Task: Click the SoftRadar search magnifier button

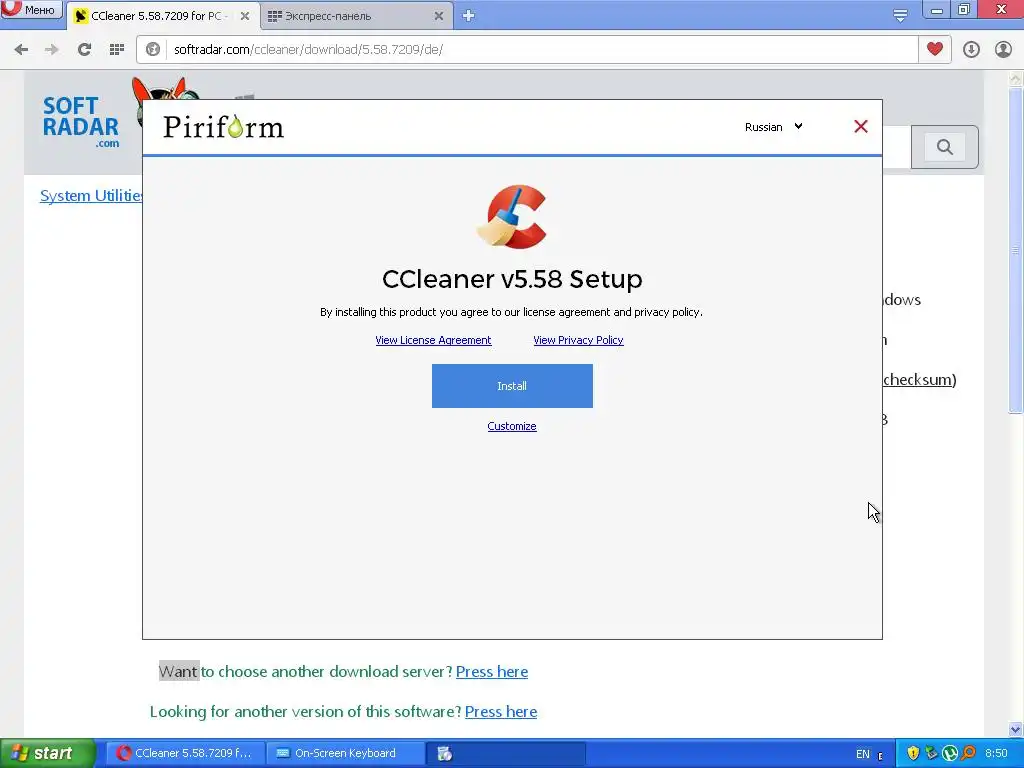Action: pos(944,147)
